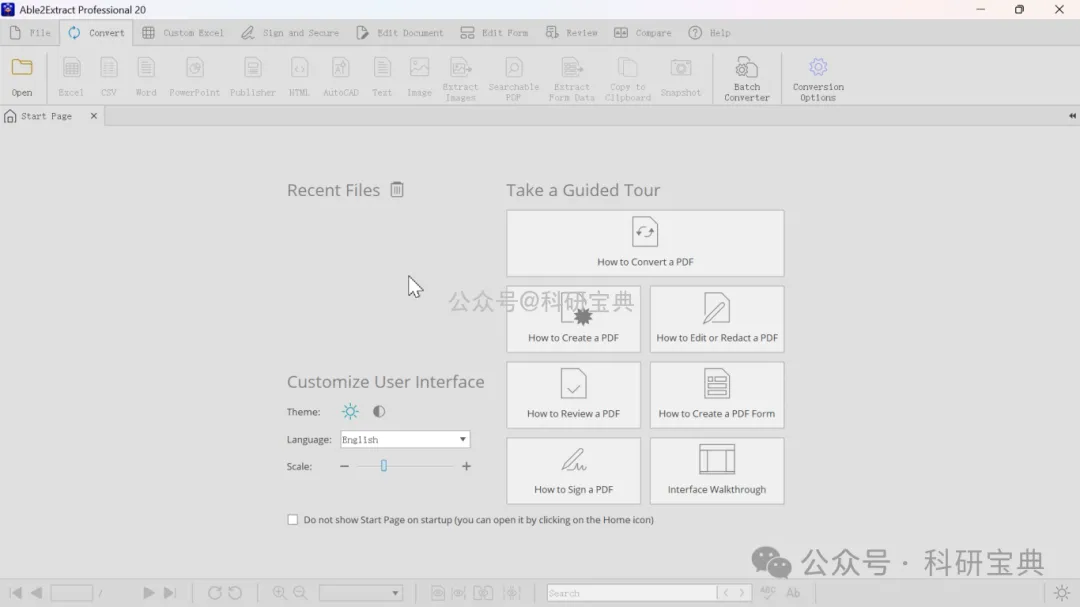The image size is (1080, 607).
Task: Go to previous page in bottom bar
Action: tap(37, 593)
